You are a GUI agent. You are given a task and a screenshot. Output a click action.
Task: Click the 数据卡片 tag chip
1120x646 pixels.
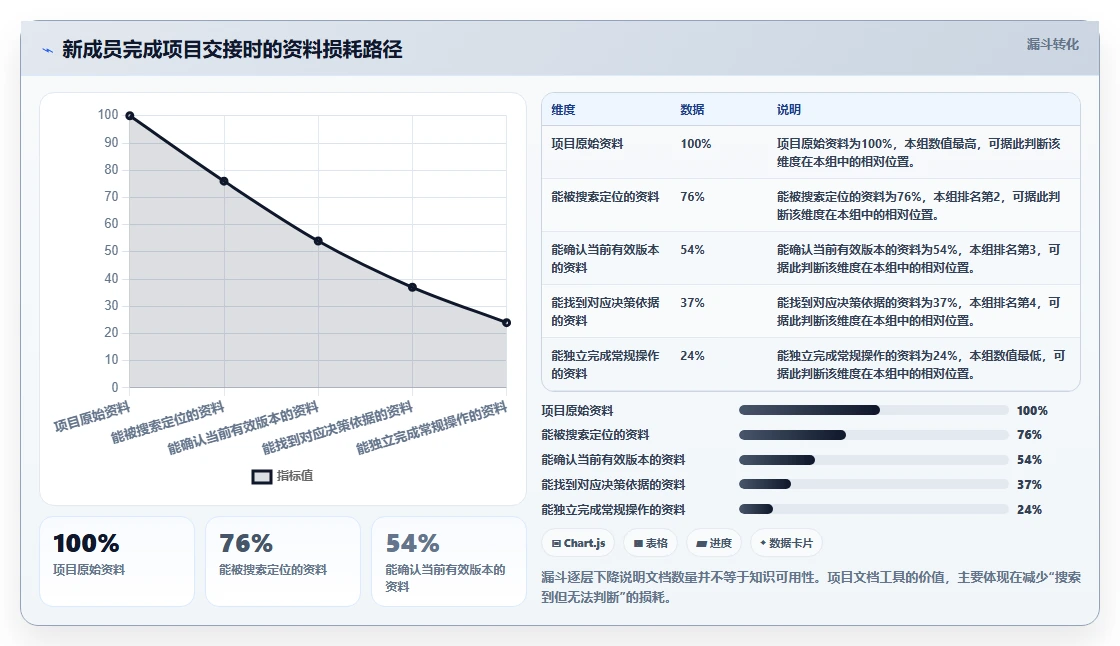point(786,543)
